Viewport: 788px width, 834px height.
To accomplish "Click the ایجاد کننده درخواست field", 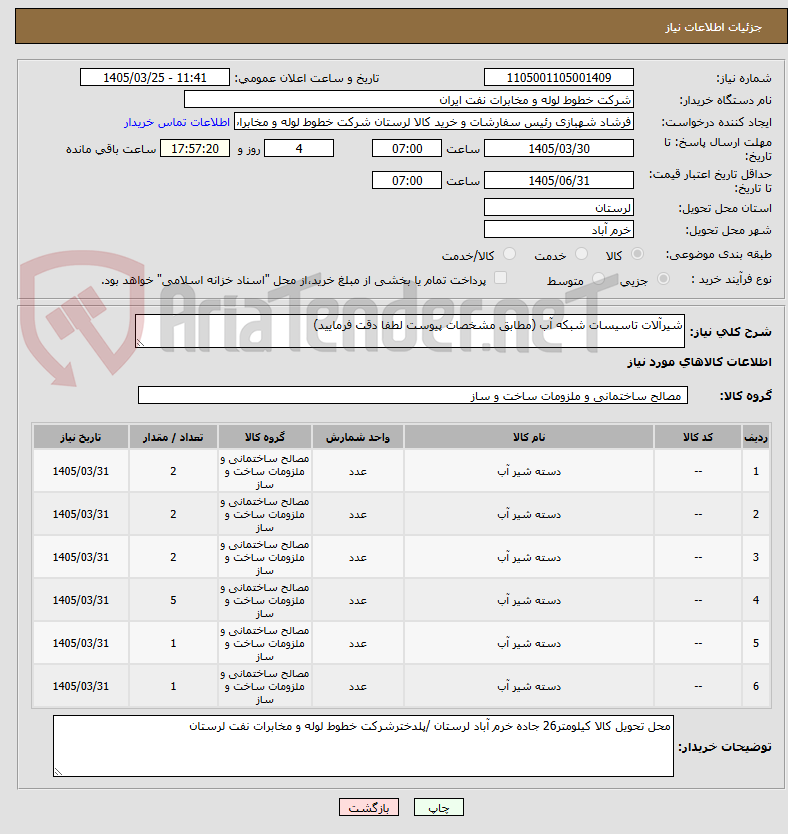I will [x=434, y=122].
